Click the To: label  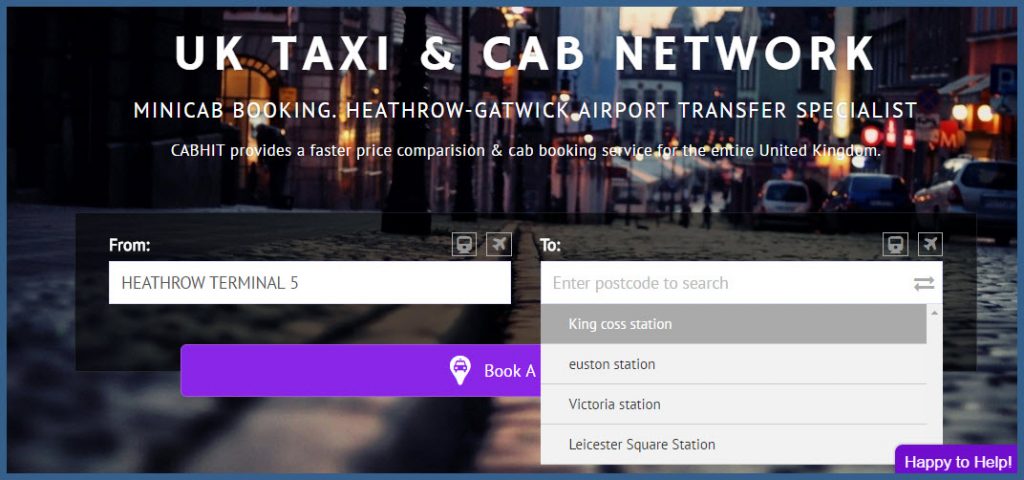tap(550, 246)
